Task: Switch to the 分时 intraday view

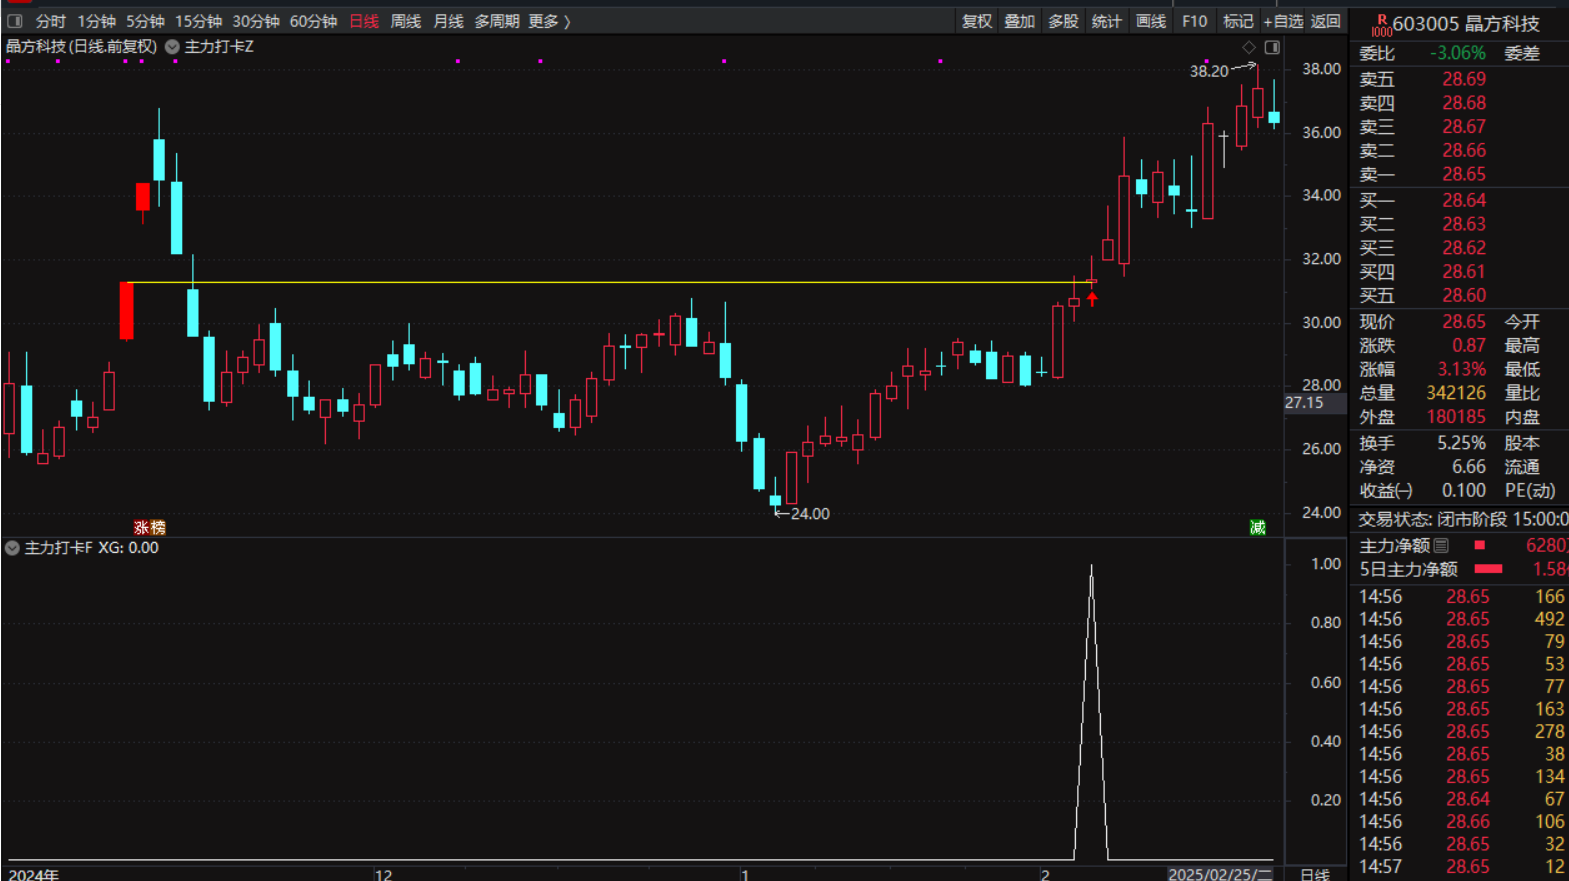Action: tap(50, 21)
